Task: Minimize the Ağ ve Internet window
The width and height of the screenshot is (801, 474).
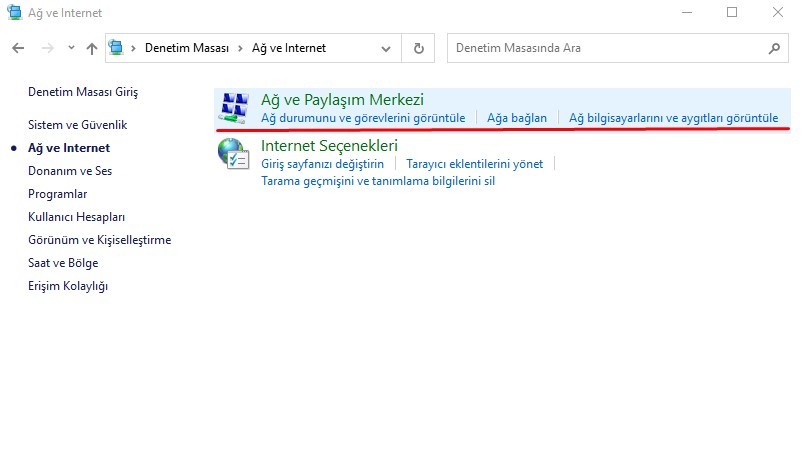Action: (687, 12)
